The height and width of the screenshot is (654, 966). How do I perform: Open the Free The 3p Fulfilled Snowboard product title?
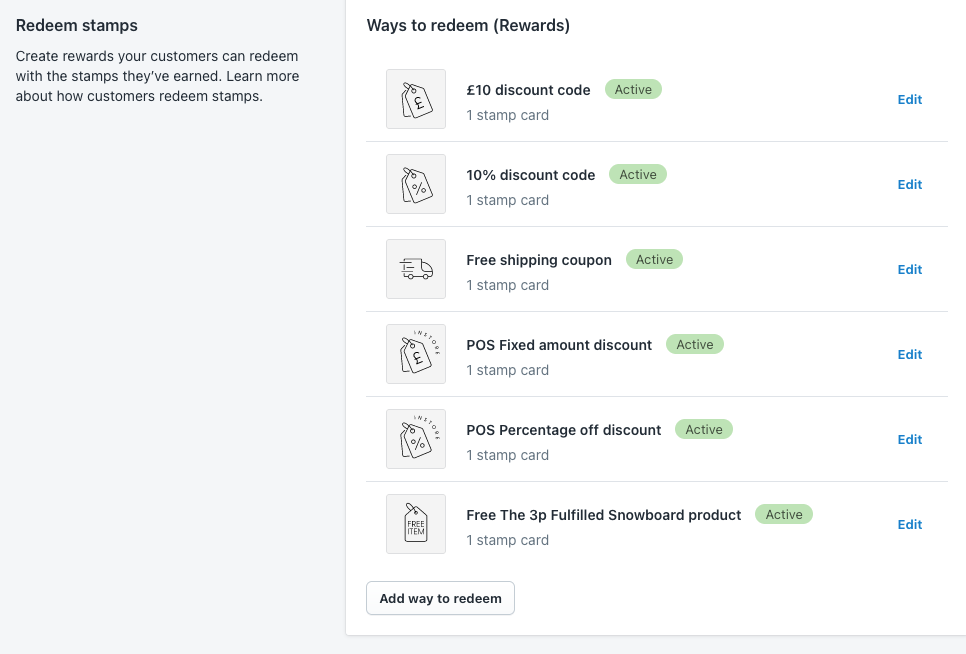coord(603,515)
